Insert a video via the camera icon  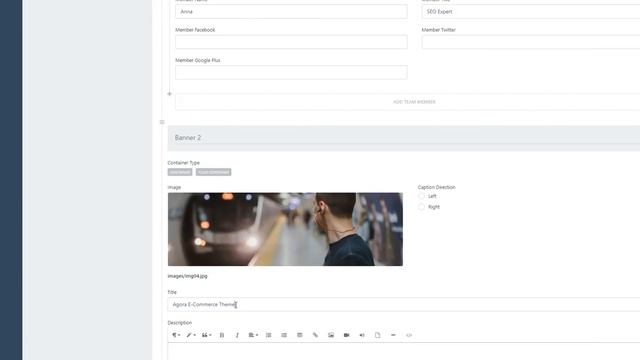tap(347, 335)
